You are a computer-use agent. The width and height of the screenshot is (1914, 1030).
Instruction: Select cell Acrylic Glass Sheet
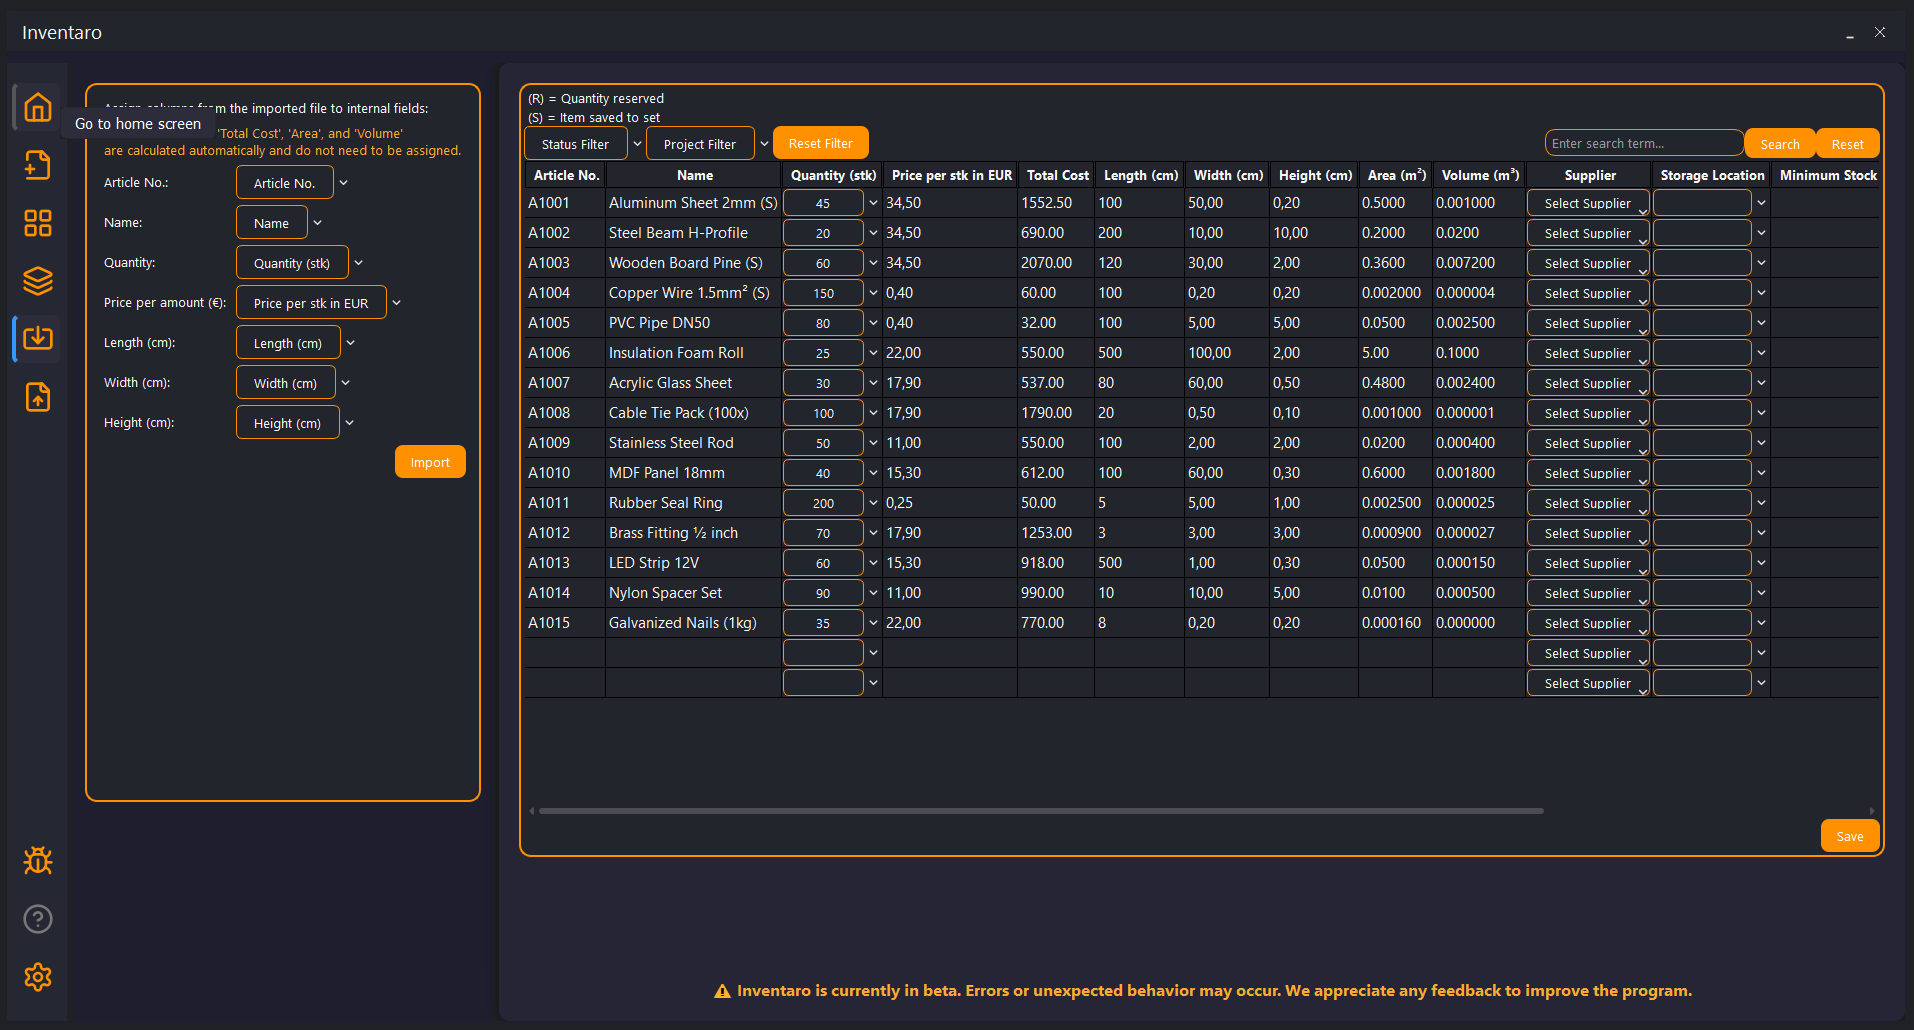point(694,383)
